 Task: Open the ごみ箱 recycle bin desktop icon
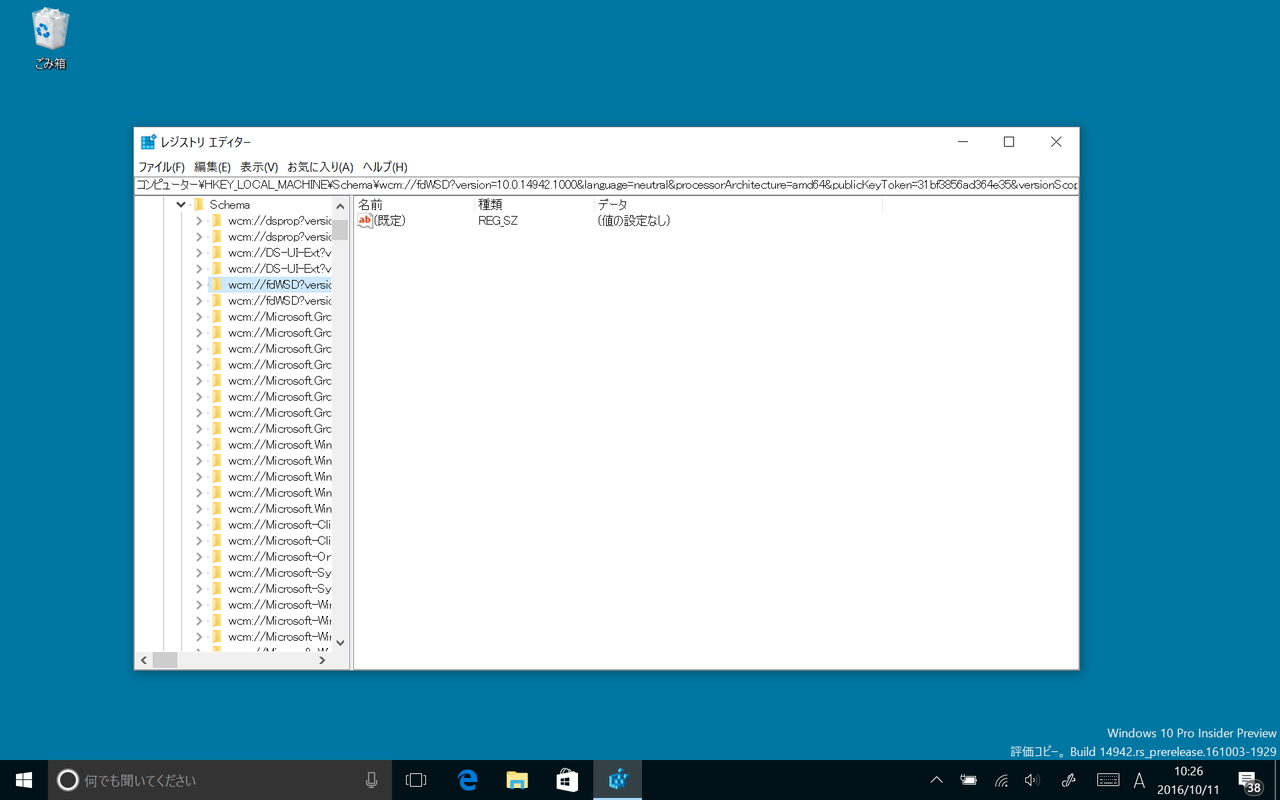click(50, 39)
